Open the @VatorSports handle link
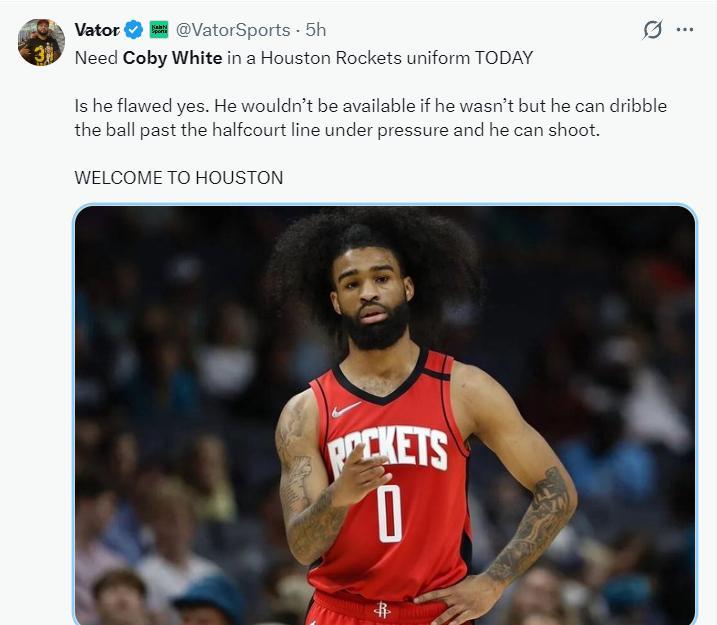 click(x=233, y=30)
